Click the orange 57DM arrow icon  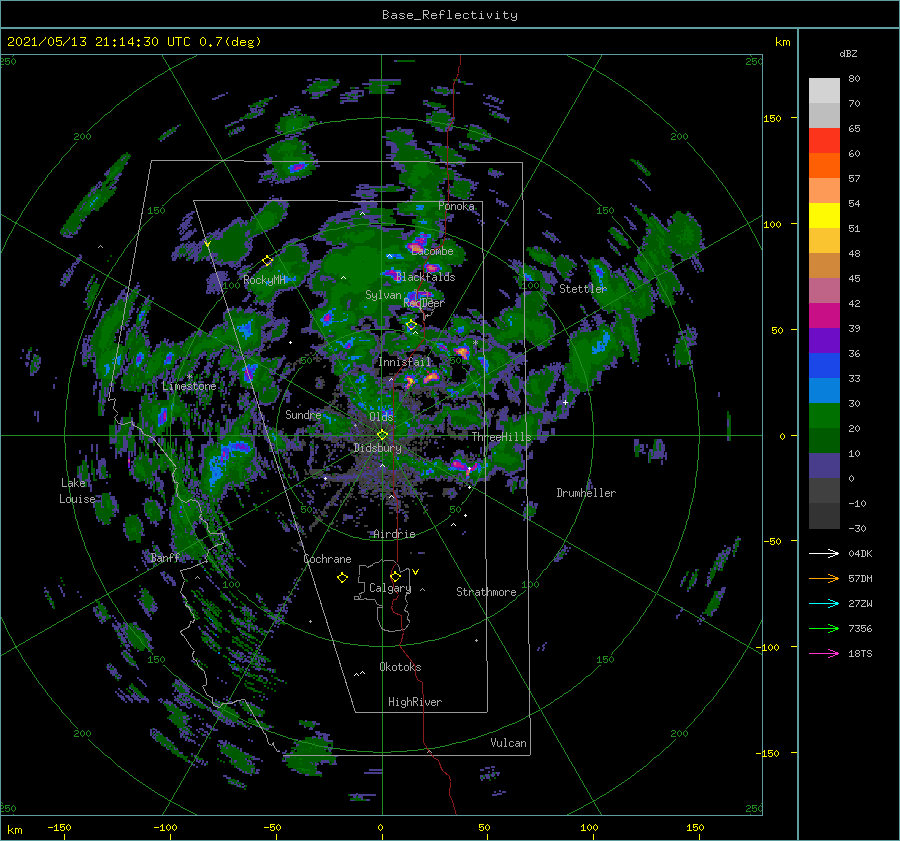point(824,579)
